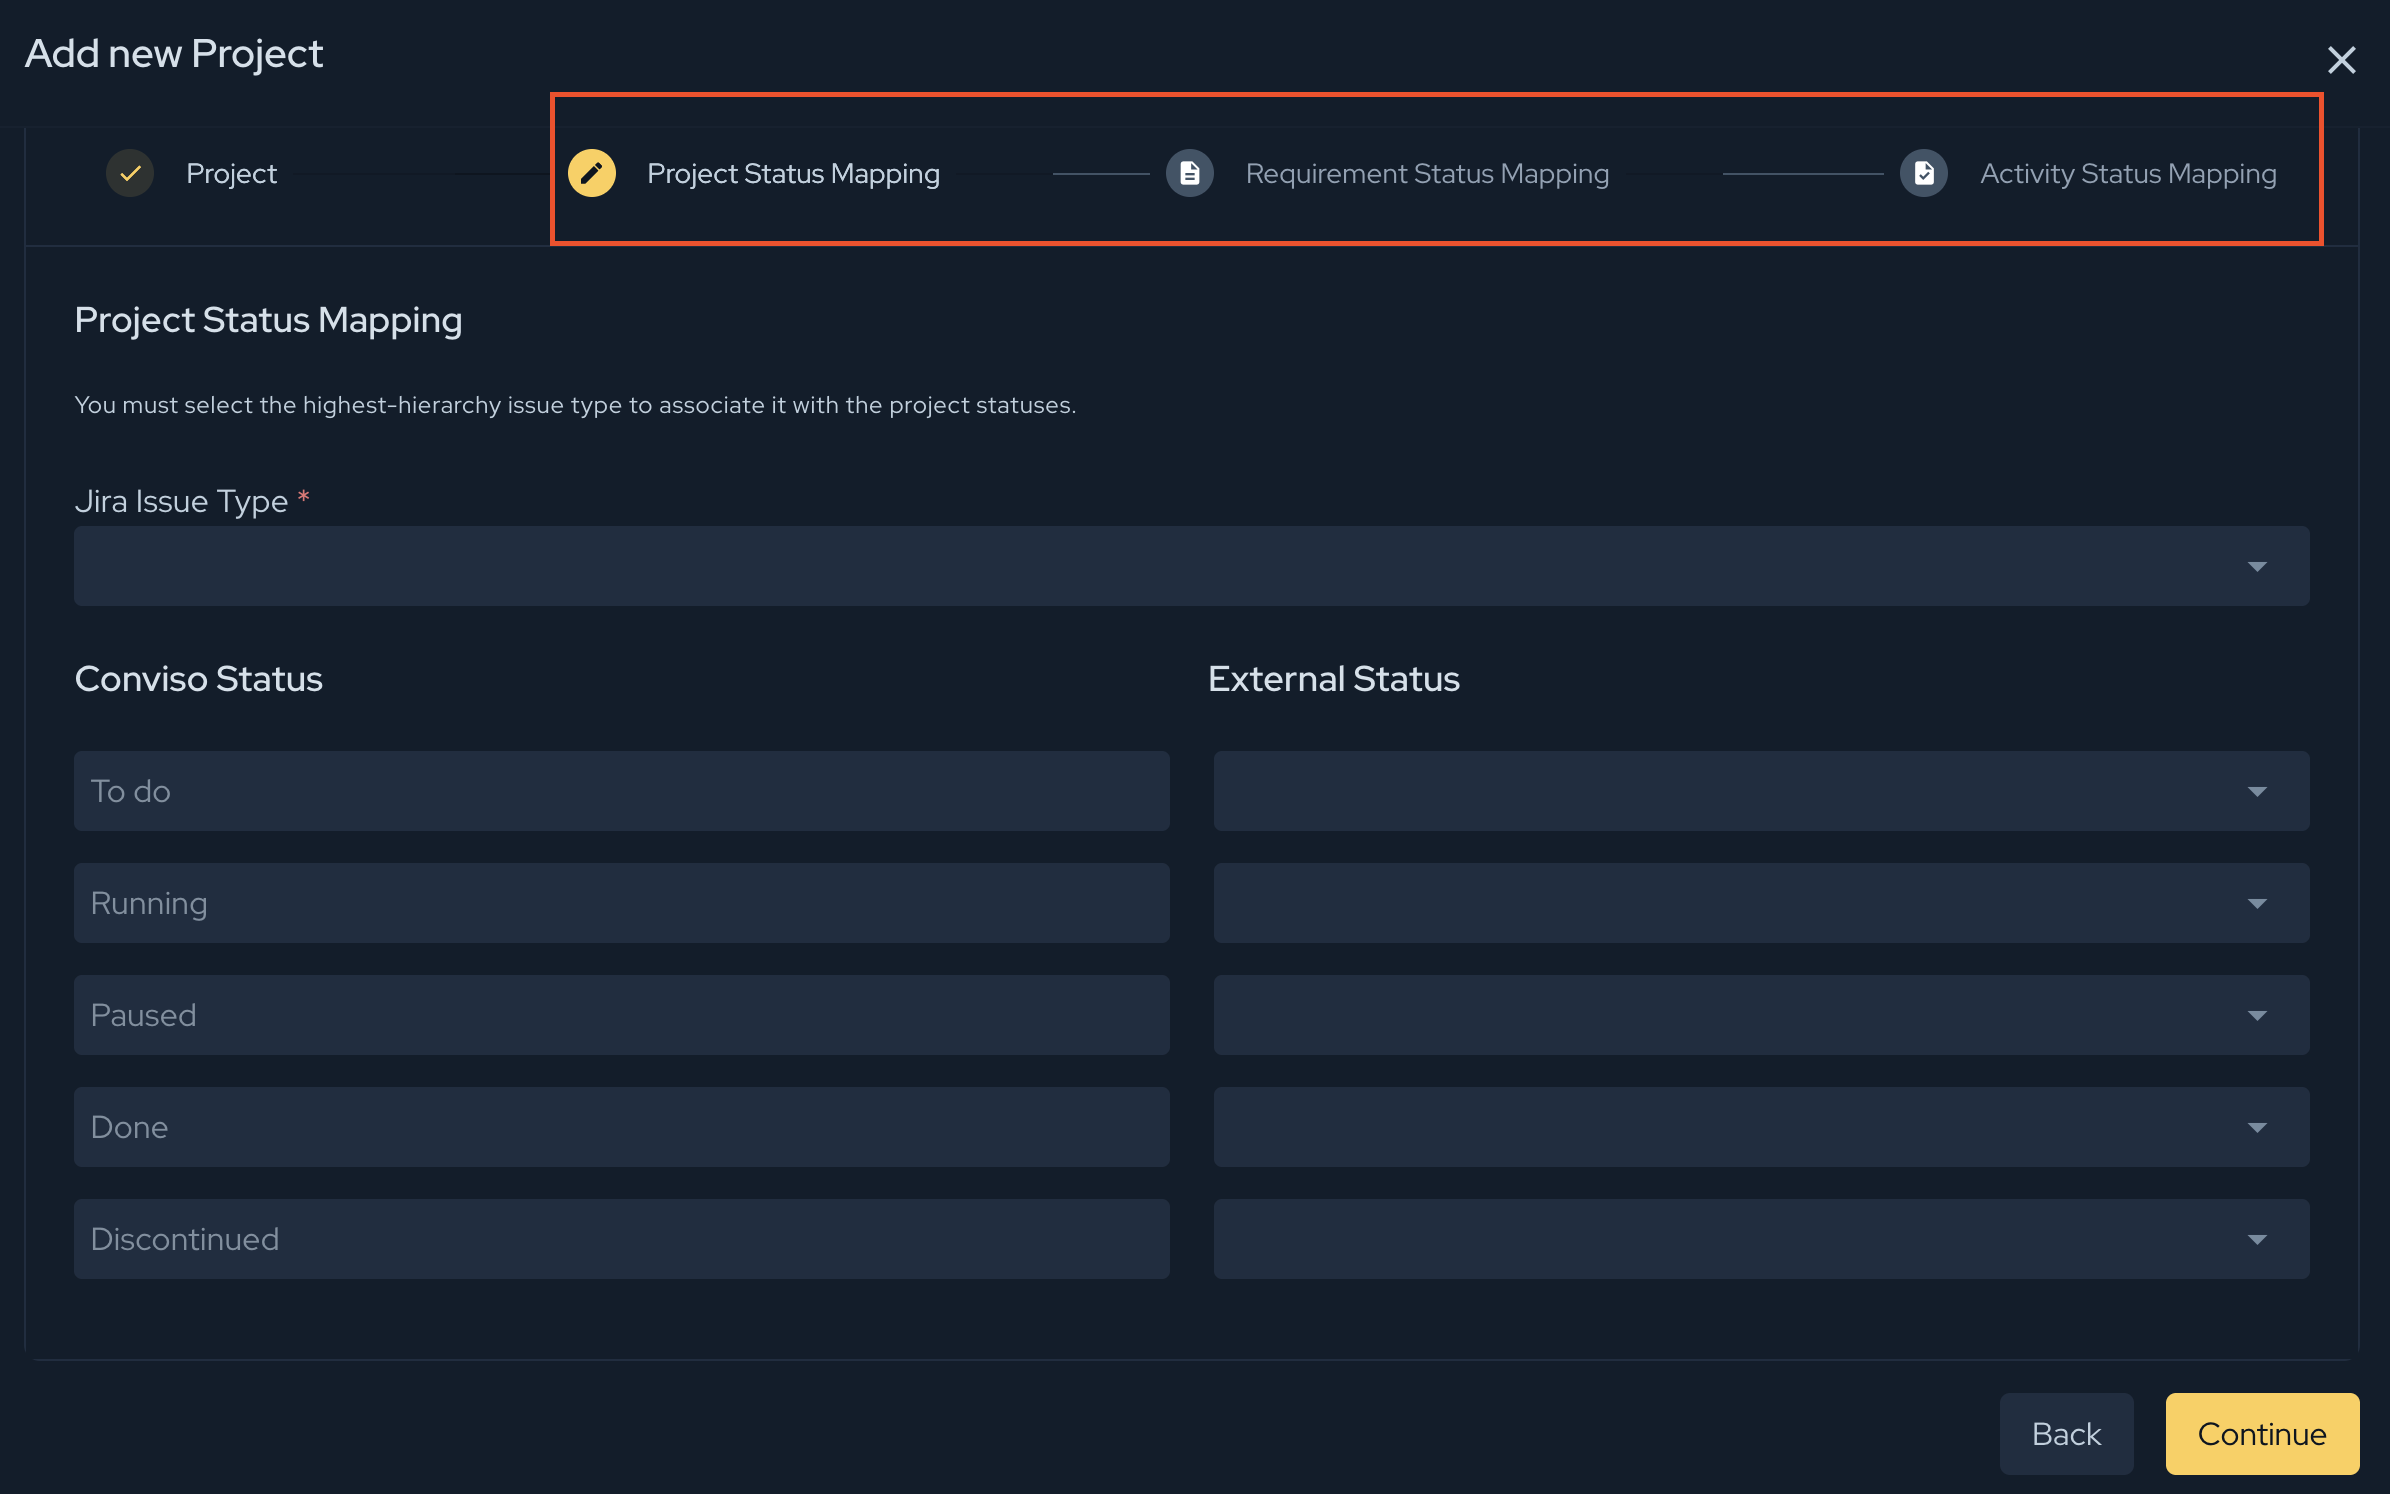Open the Jira Issue Type dropdown
The height and width of the screenshot is (1494, 2390).
[1192, 566]
